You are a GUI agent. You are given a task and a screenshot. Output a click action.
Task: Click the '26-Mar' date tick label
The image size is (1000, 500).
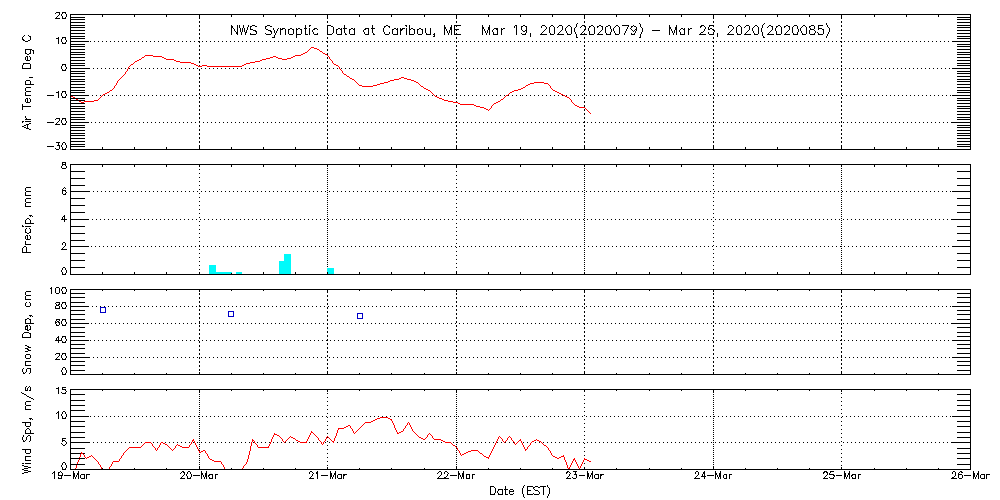click(970, 476)
